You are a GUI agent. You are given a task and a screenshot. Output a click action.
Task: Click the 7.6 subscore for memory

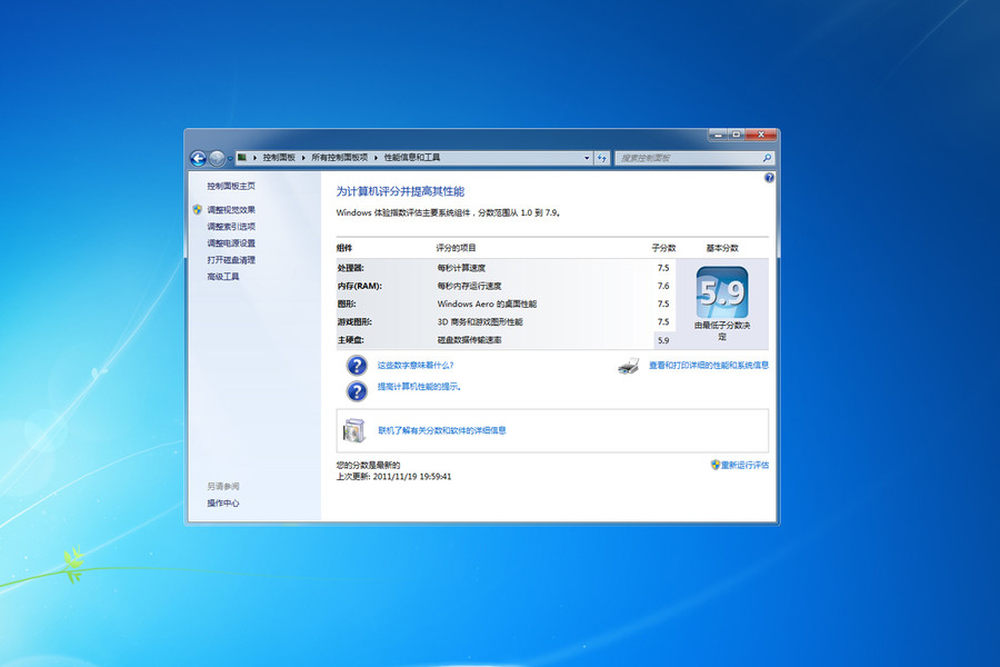(x=663, y=286)
